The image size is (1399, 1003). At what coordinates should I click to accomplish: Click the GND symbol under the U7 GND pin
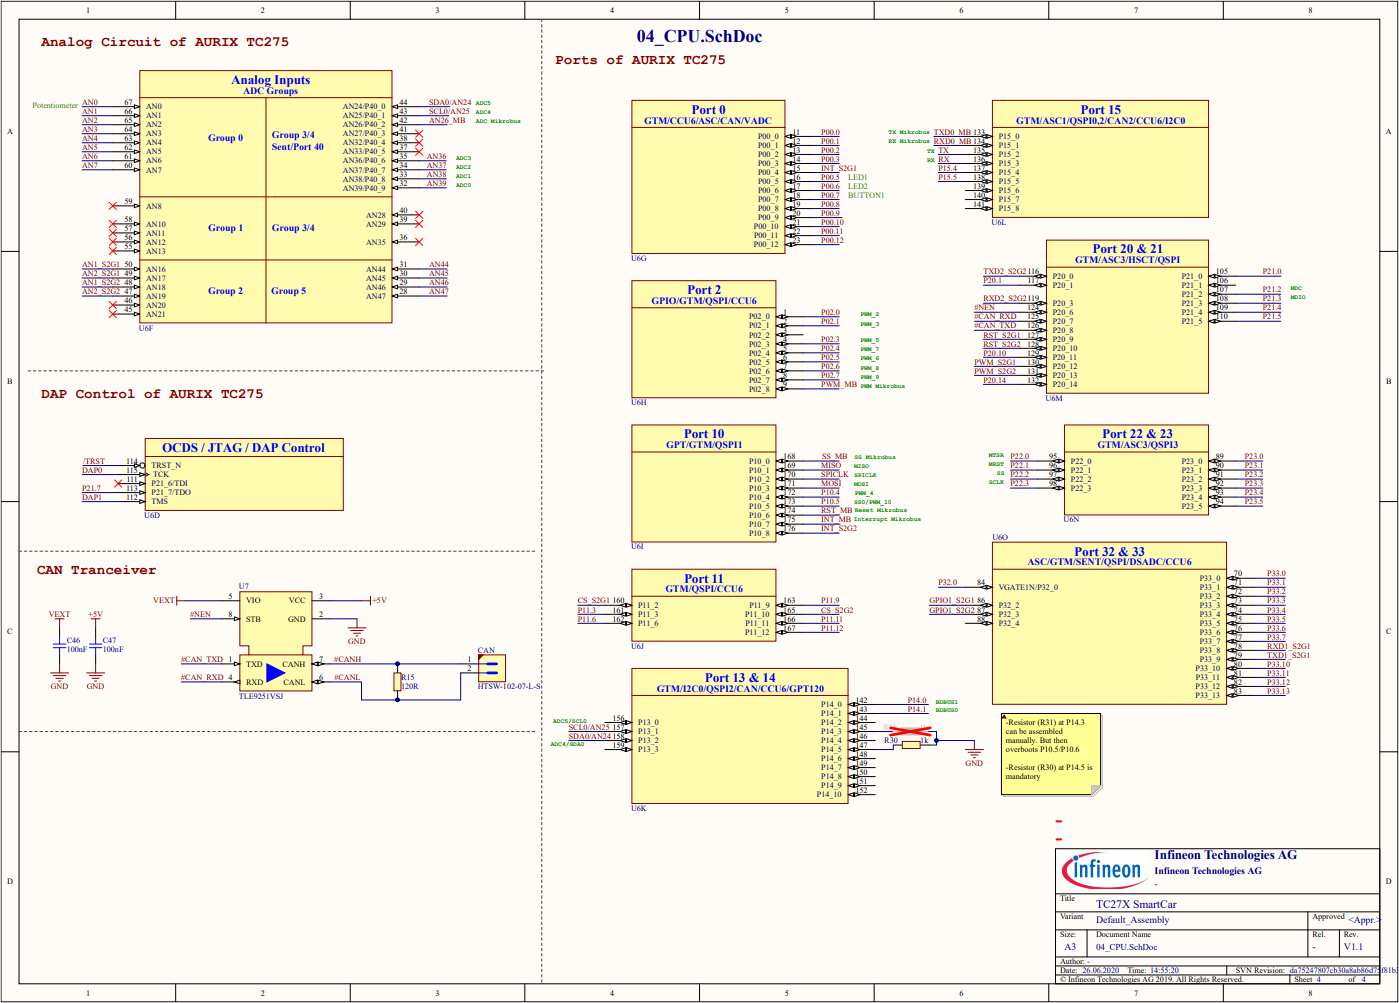pos(356,632)
